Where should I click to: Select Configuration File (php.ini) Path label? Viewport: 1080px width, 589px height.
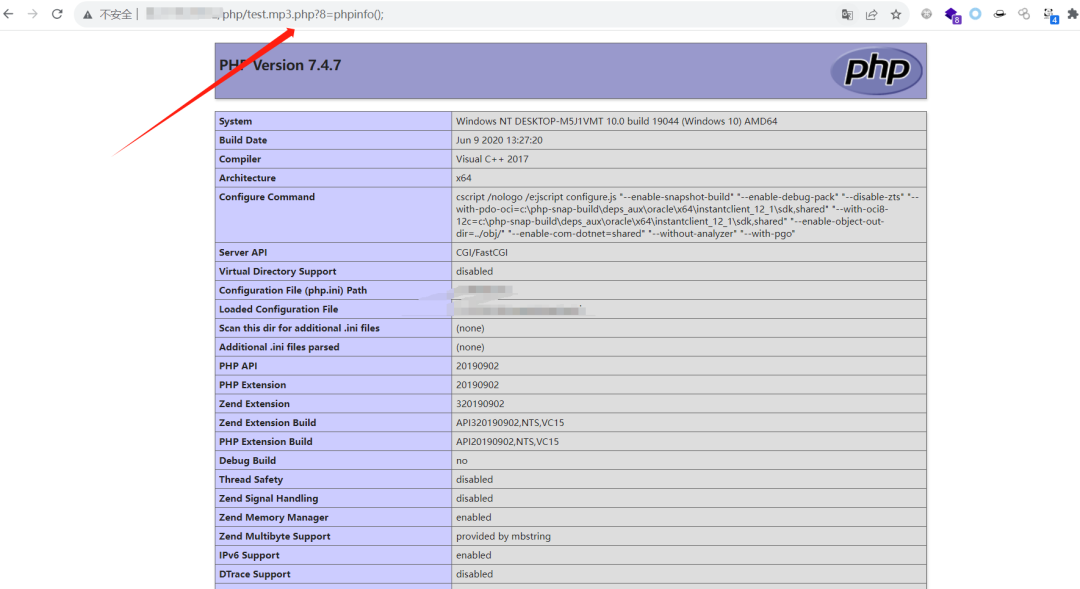pos(293,291)
